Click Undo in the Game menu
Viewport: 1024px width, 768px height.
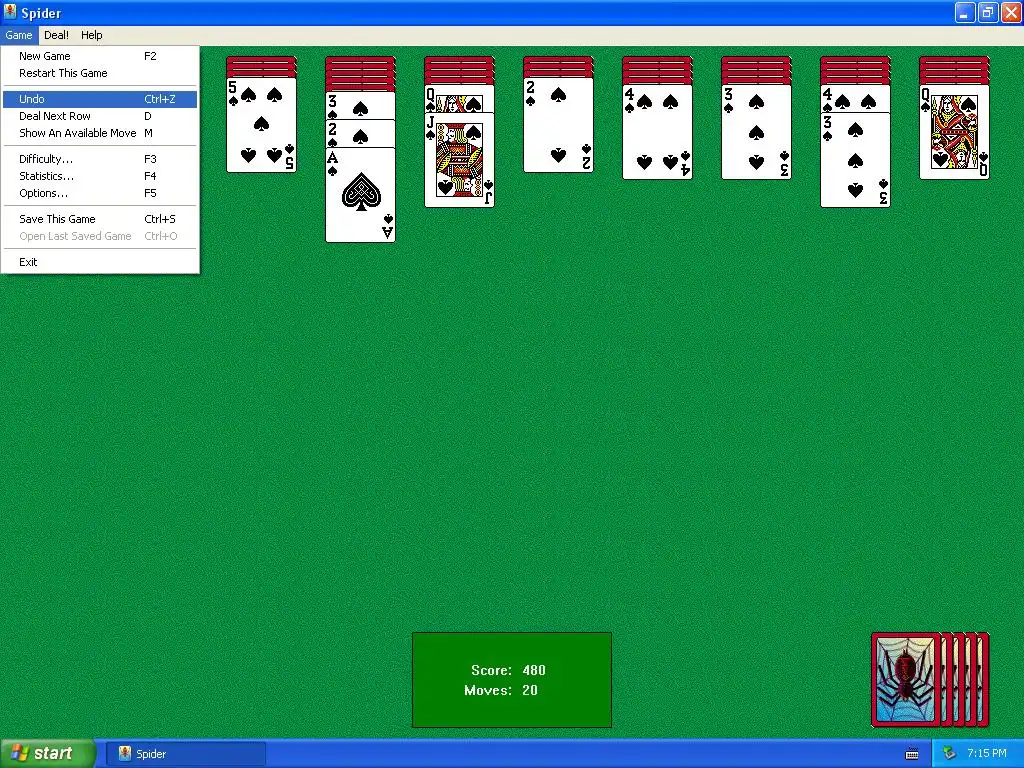pos(99,99)
